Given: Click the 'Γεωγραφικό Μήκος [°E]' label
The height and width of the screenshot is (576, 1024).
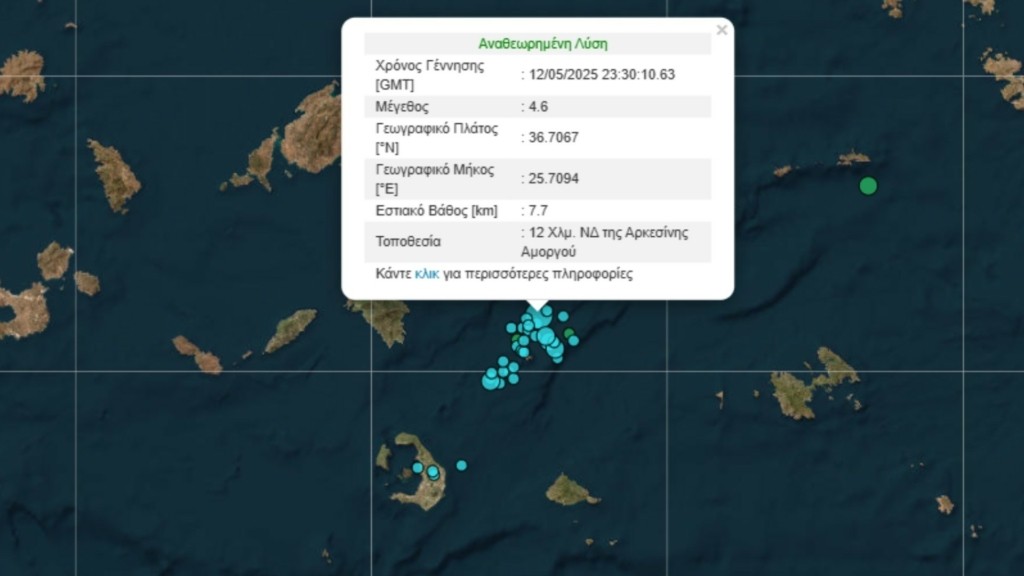Looking at the screenshot, I should click(x=435, y=179).
